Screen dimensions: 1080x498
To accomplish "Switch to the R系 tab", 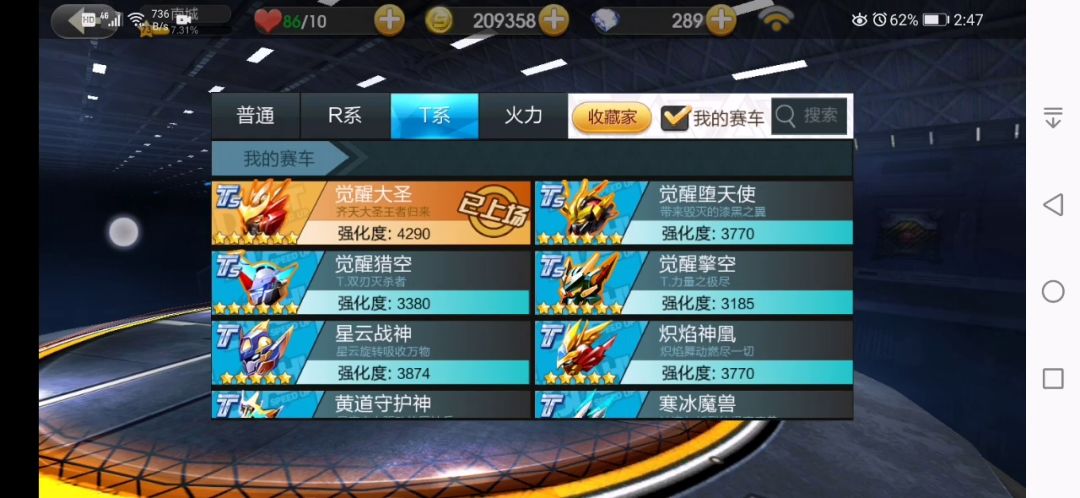I will (345, 116).
